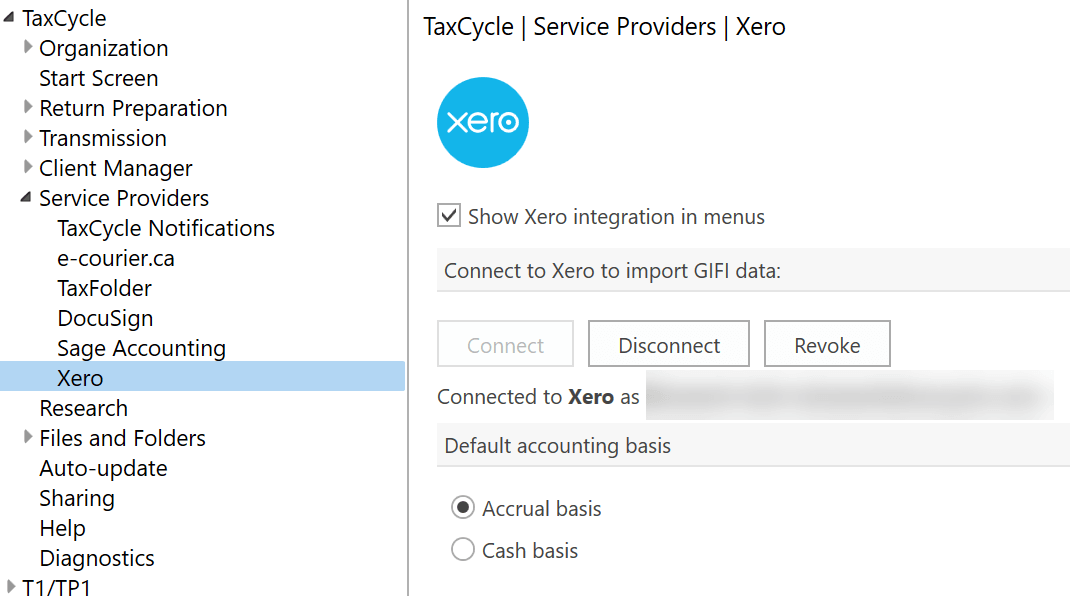1070x596 pixels.
Task: Open Research options
Action: tap(83, 408)
